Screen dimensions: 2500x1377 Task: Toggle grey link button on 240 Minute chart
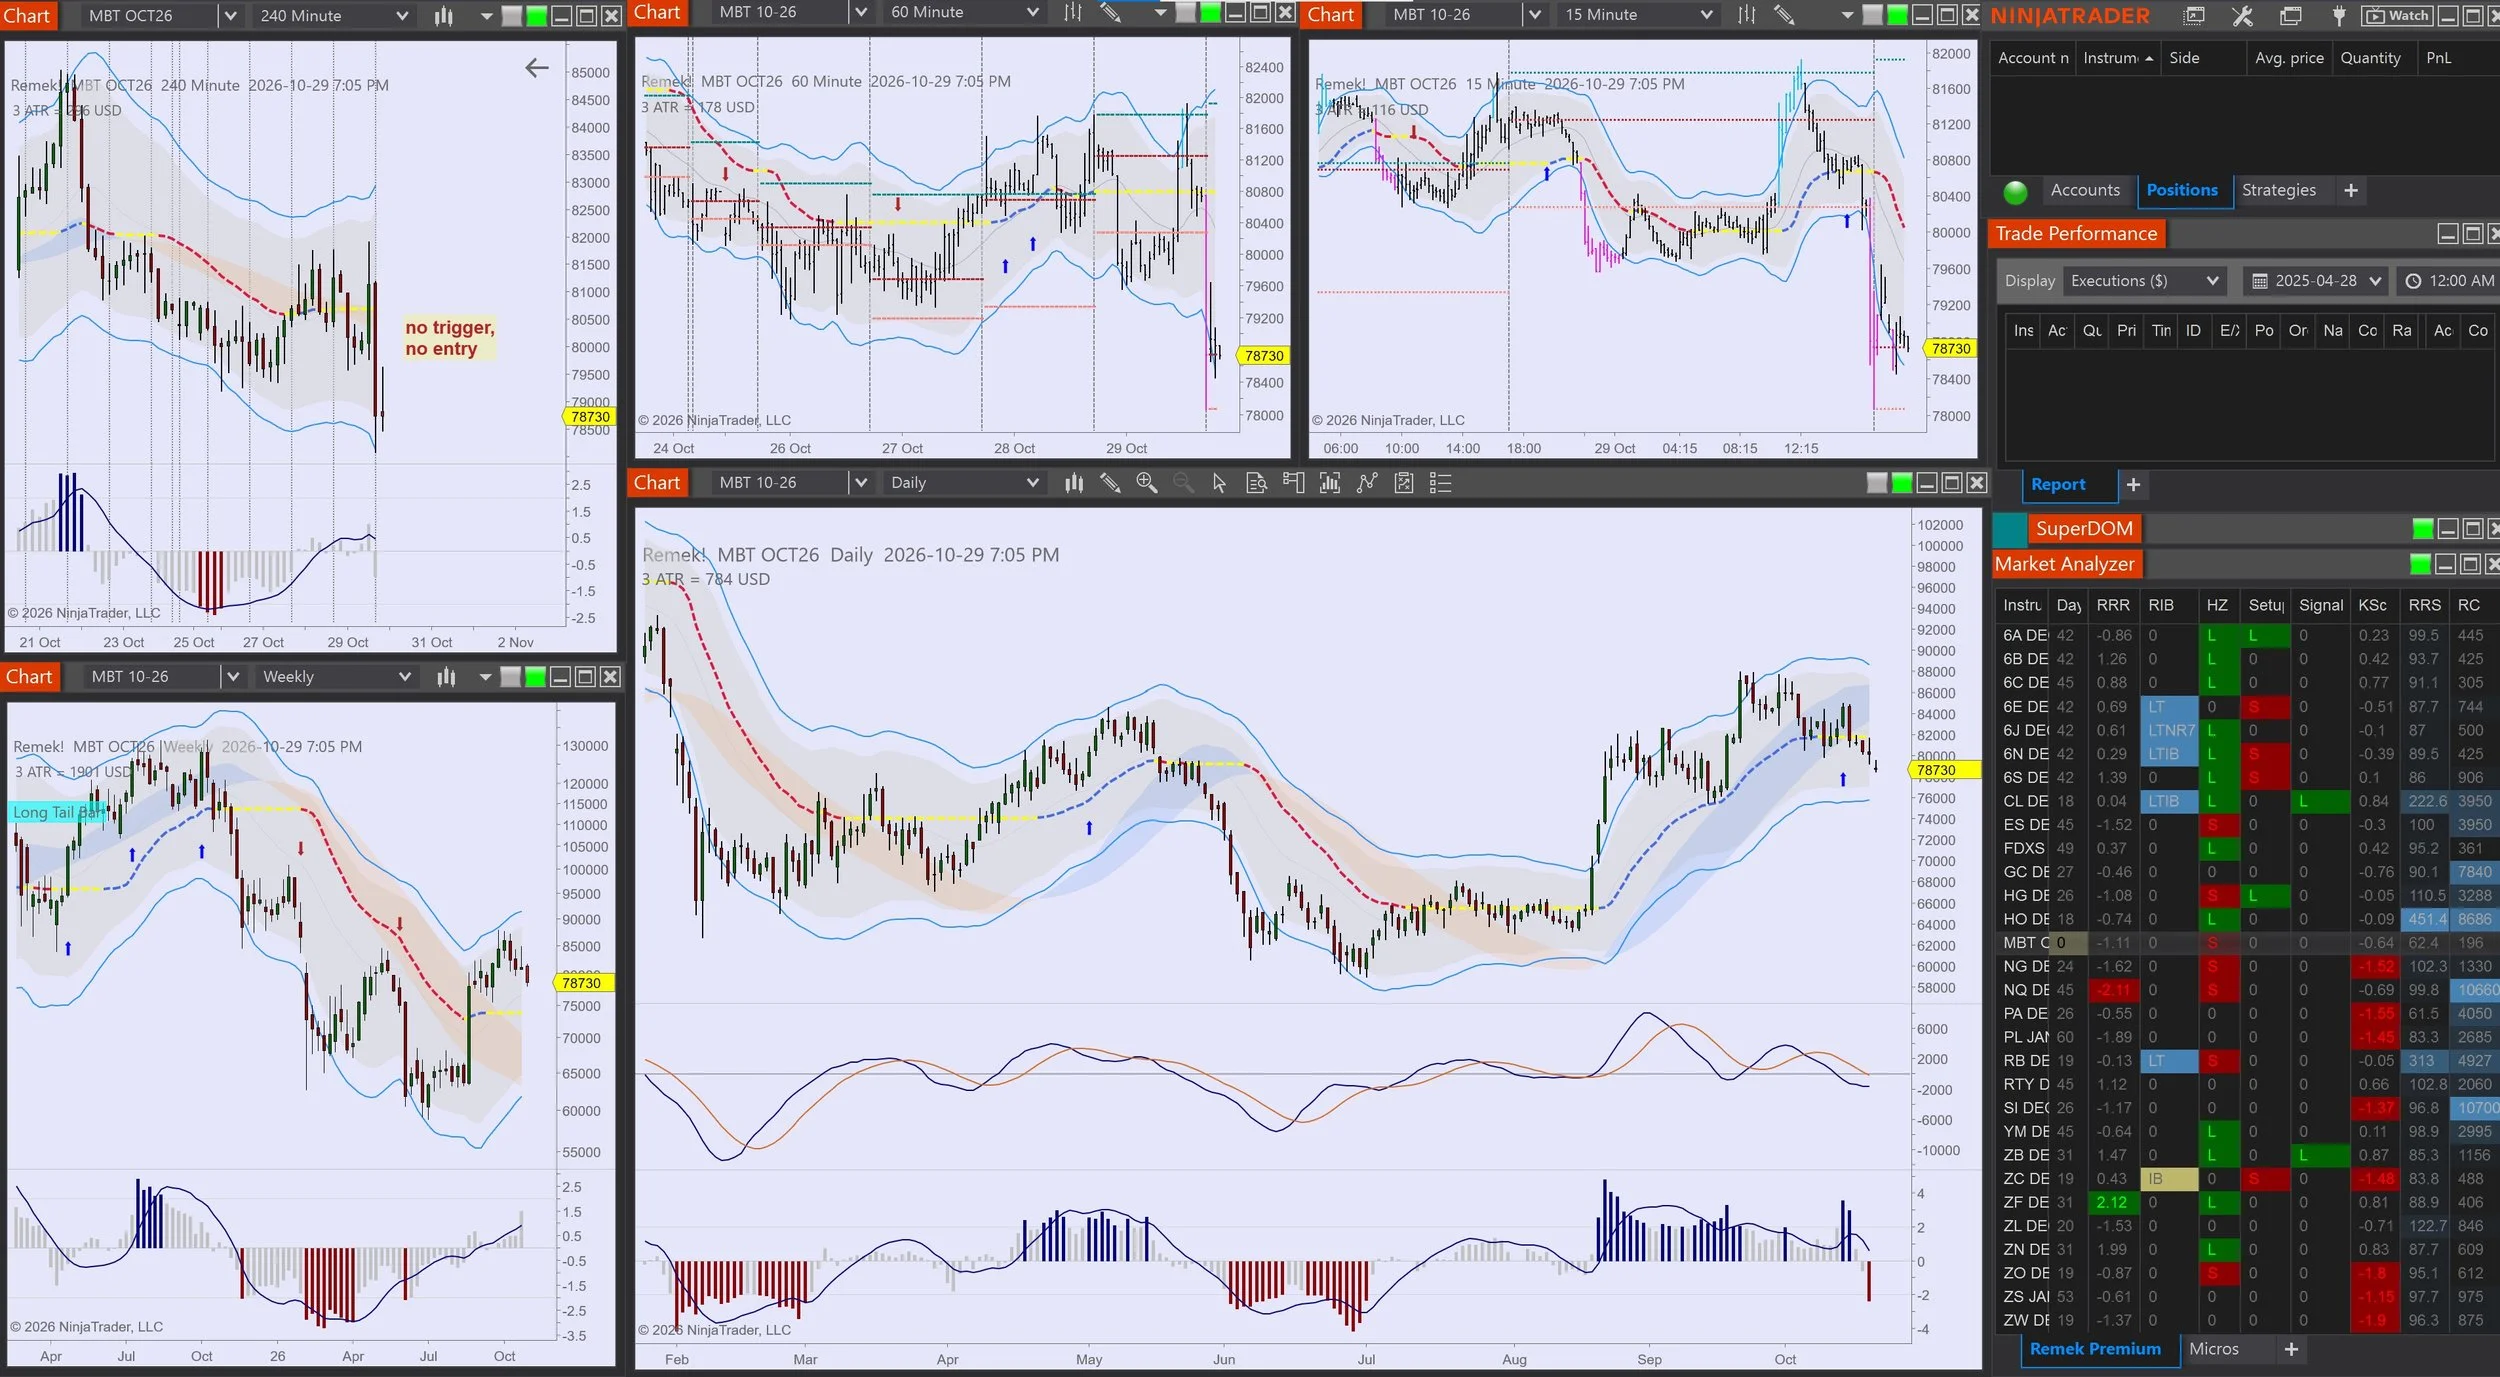512,16
